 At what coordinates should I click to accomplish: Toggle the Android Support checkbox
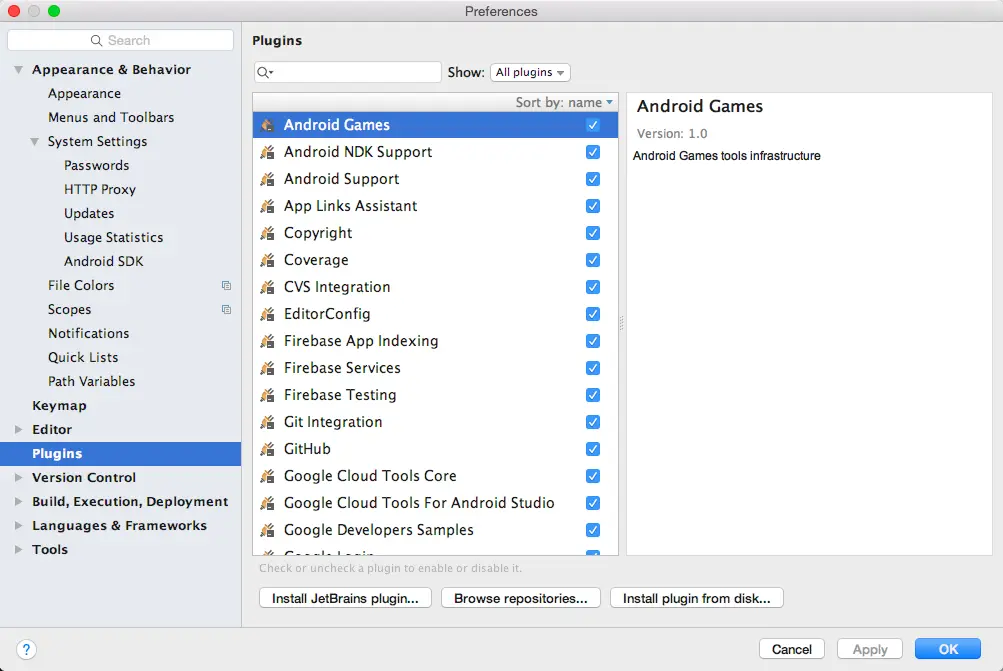(593, 179)
